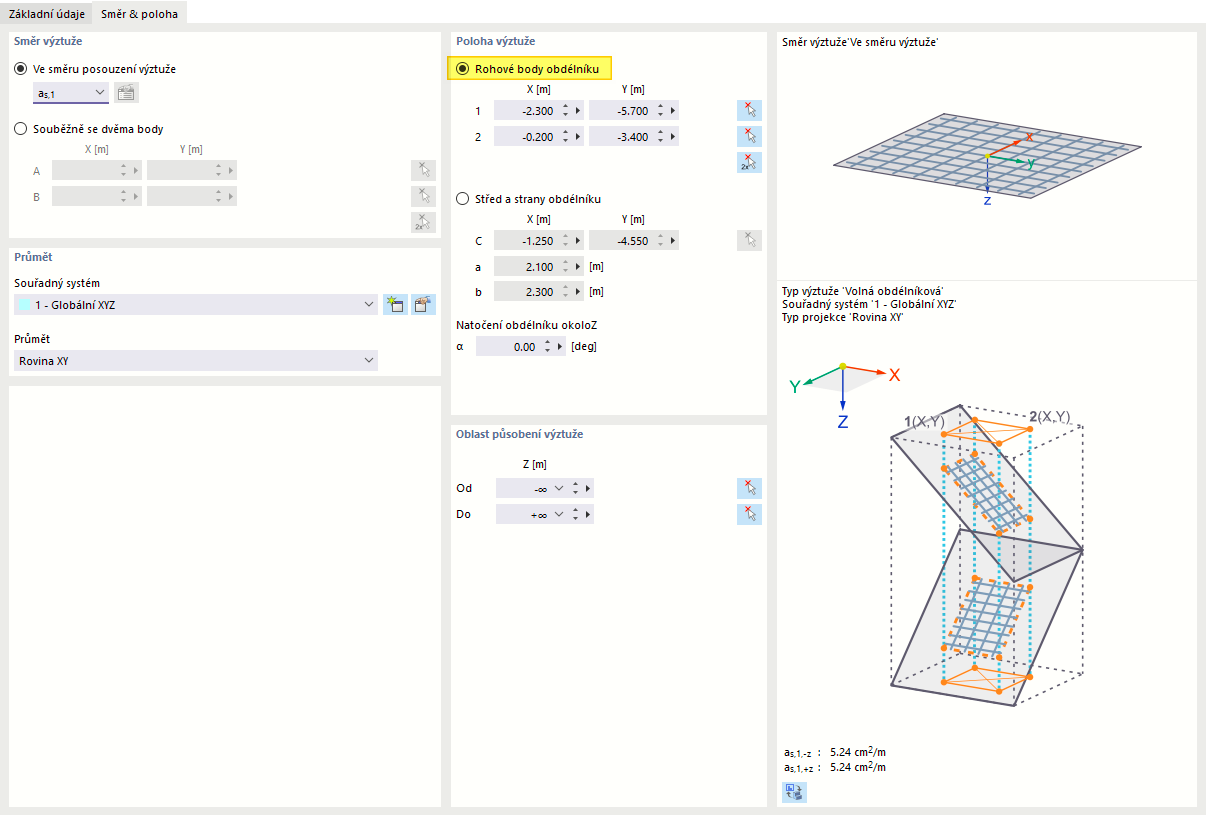Expand arrow menu next to point 1 X field
The height and width of the screenshot is (815, 1206).
point(578,111)
